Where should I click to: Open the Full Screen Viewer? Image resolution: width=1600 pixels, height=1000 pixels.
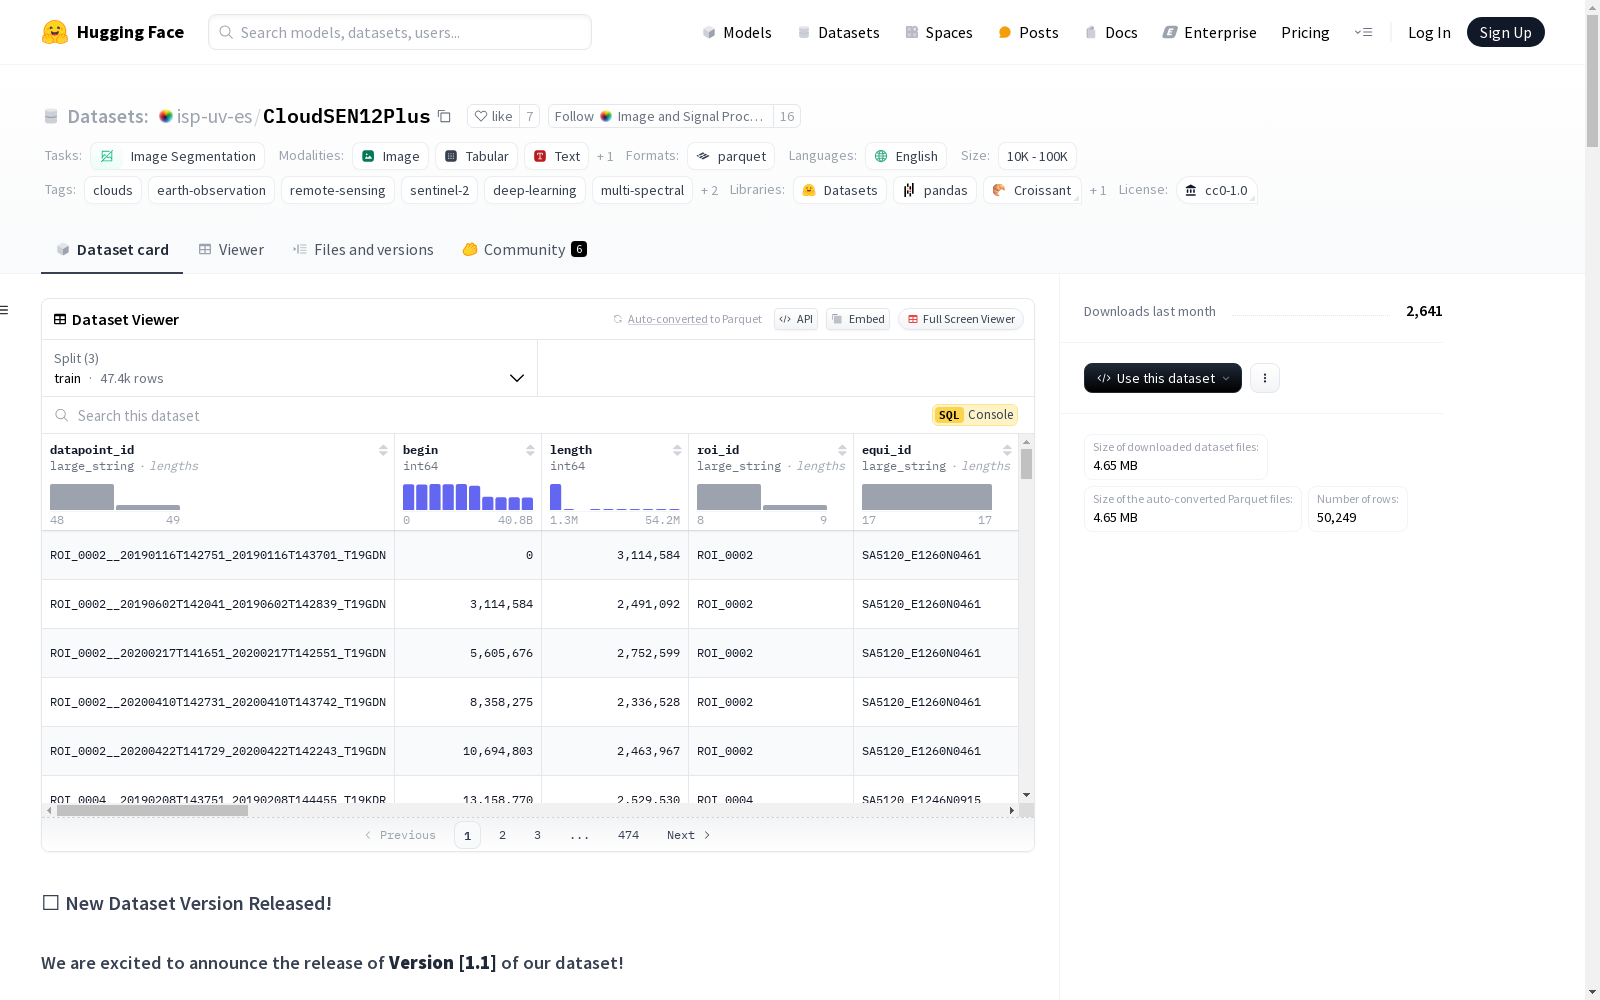[961, 319]
